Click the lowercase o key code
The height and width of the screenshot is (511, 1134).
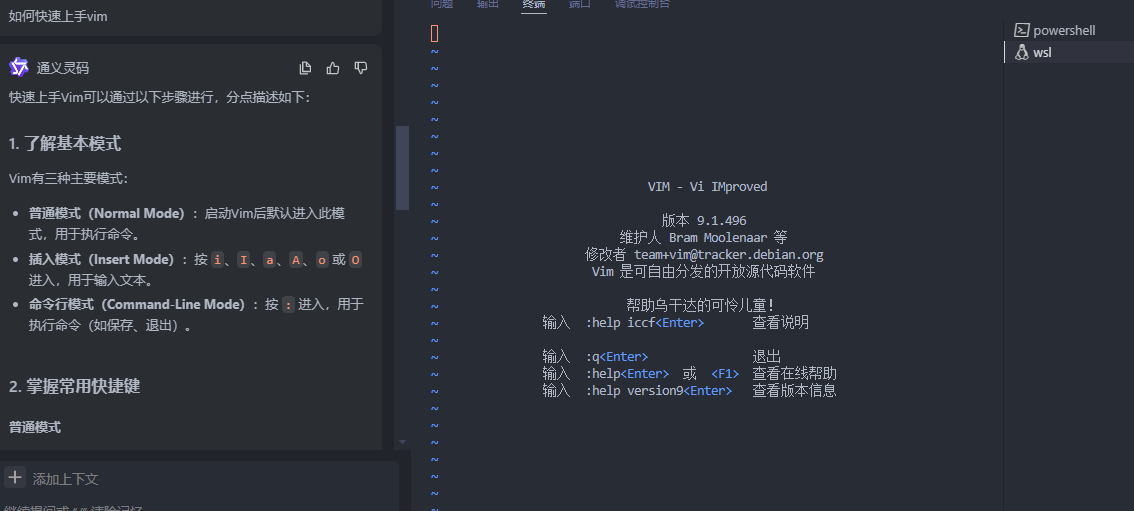pyautogui.click(x=322, y=259)
